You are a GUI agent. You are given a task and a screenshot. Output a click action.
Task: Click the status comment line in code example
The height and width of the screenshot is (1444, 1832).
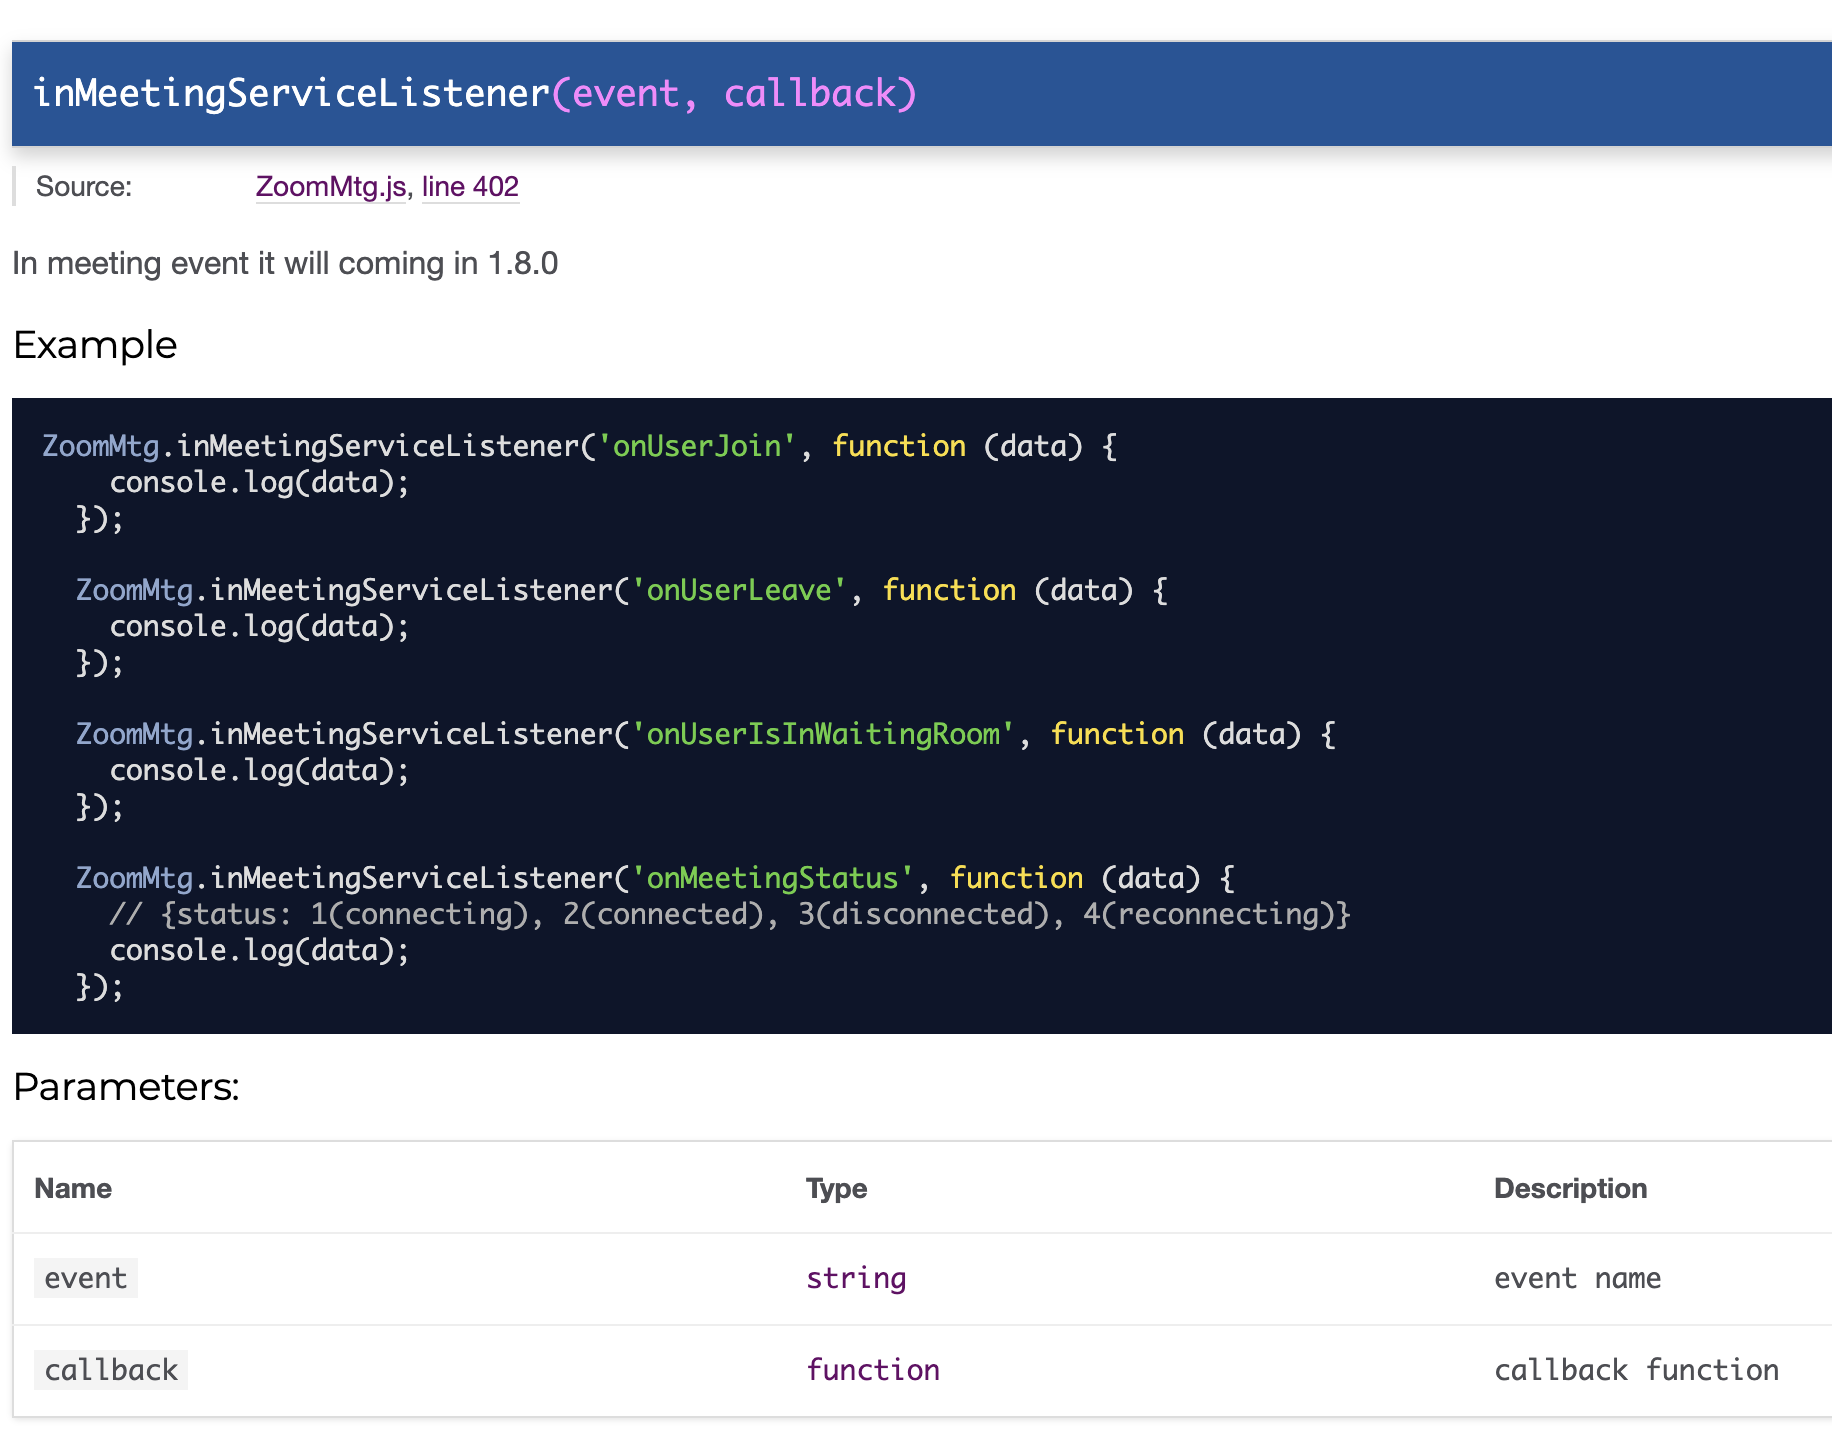coord(730,914)
